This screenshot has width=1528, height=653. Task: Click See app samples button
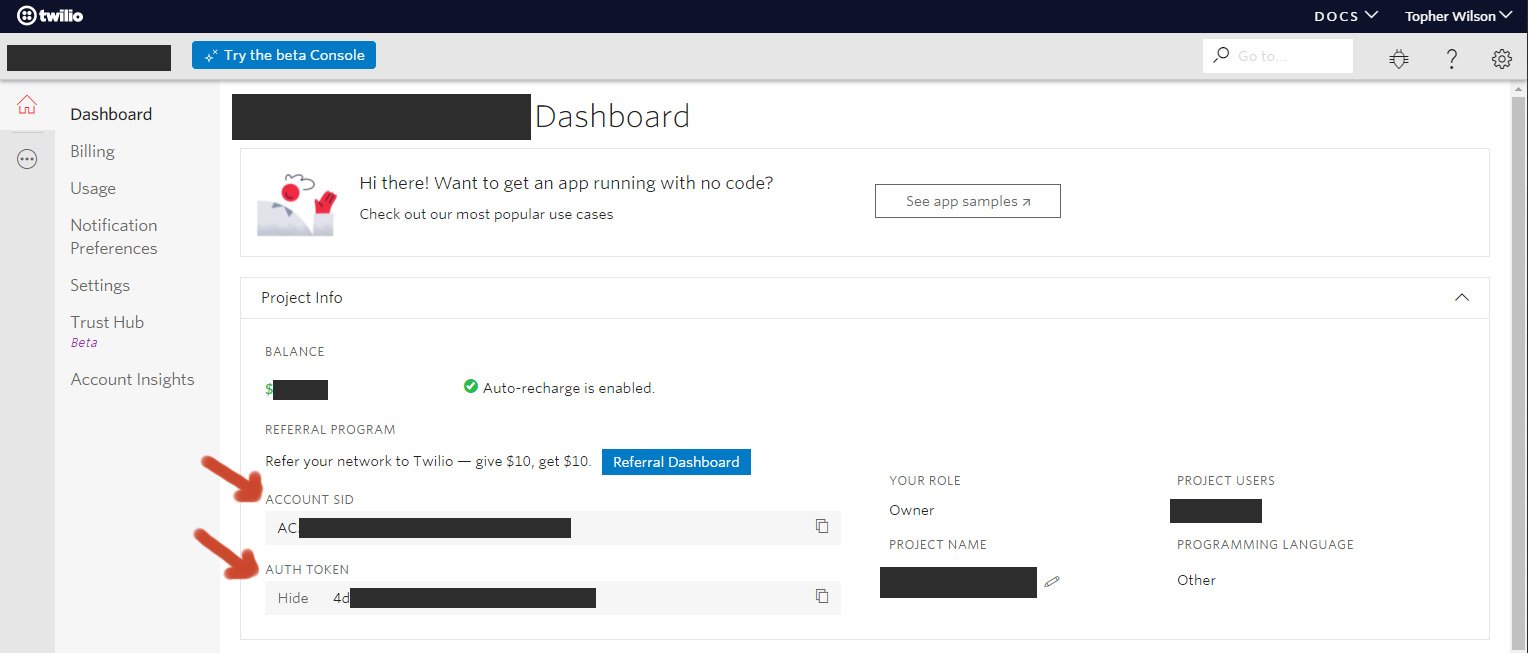(967, 201)
